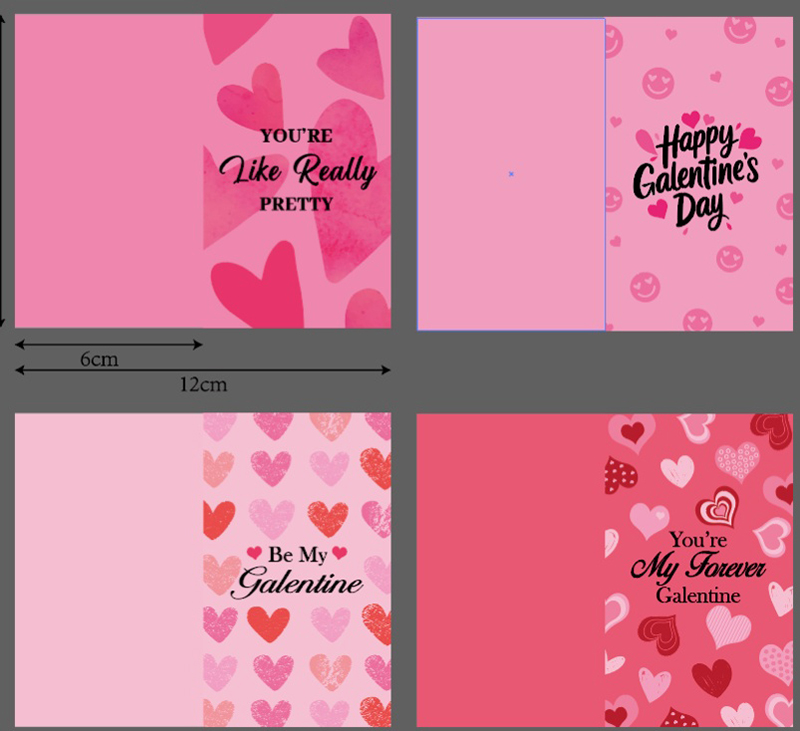Image resolution: width=800 pixels, height=731 pixels.
Task: Click the "You're" text on fourth card
Action: pyautogui.click(x=696, y=540)
